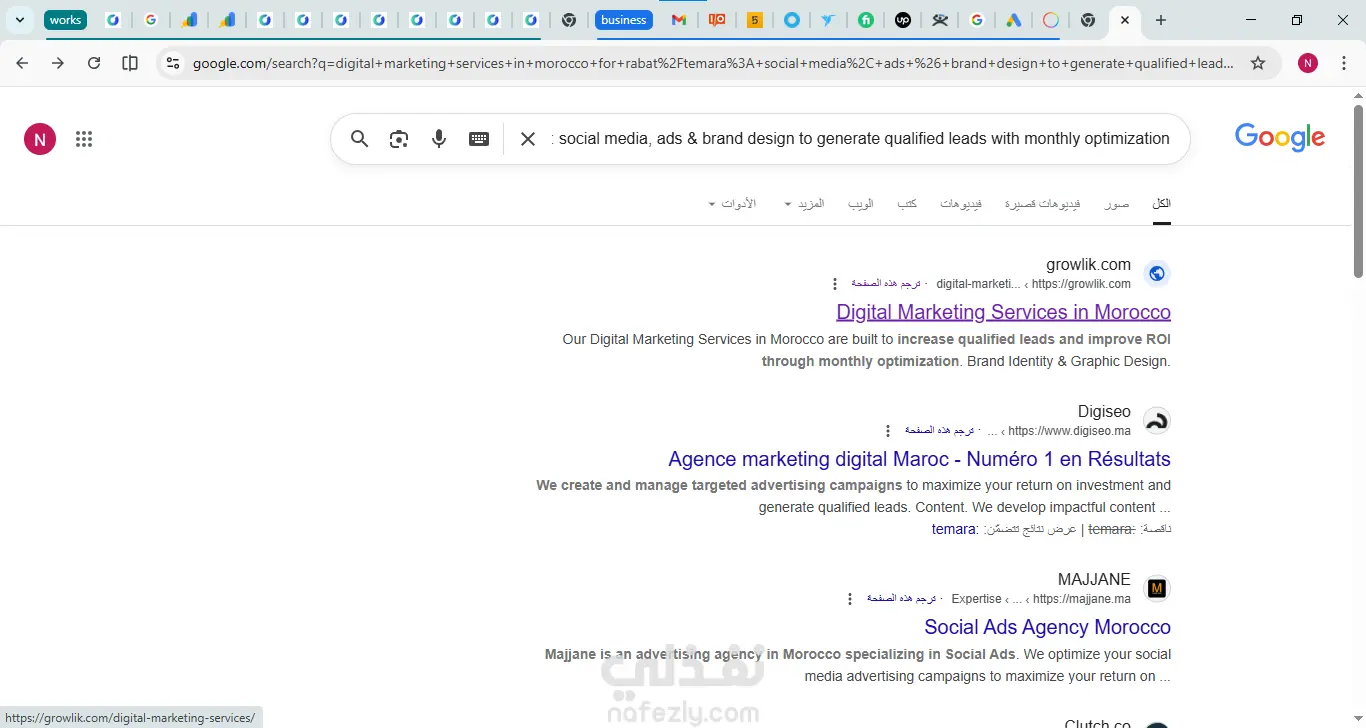Click the Digiseo result favicon
The width and height of the screenshot is (1366, 728).
pos(1157,420)
